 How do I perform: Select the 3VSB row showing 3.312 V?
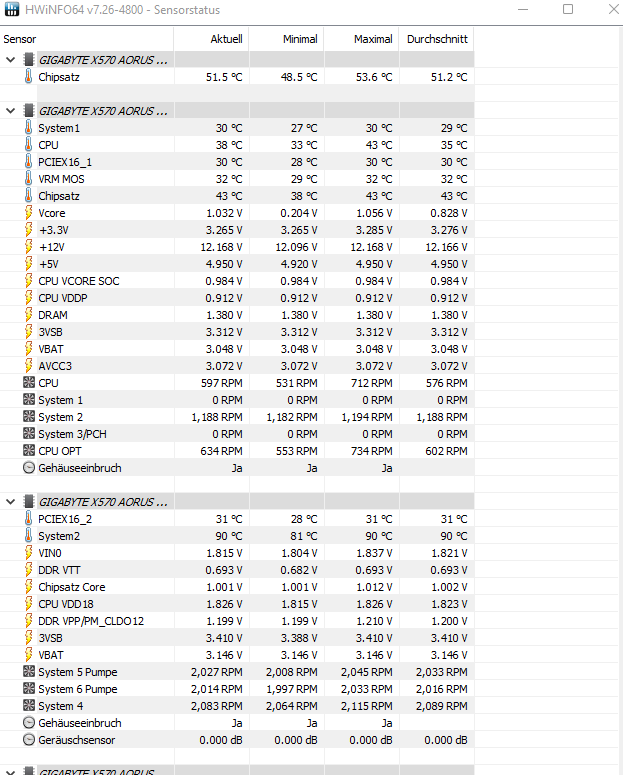(237, 332)
